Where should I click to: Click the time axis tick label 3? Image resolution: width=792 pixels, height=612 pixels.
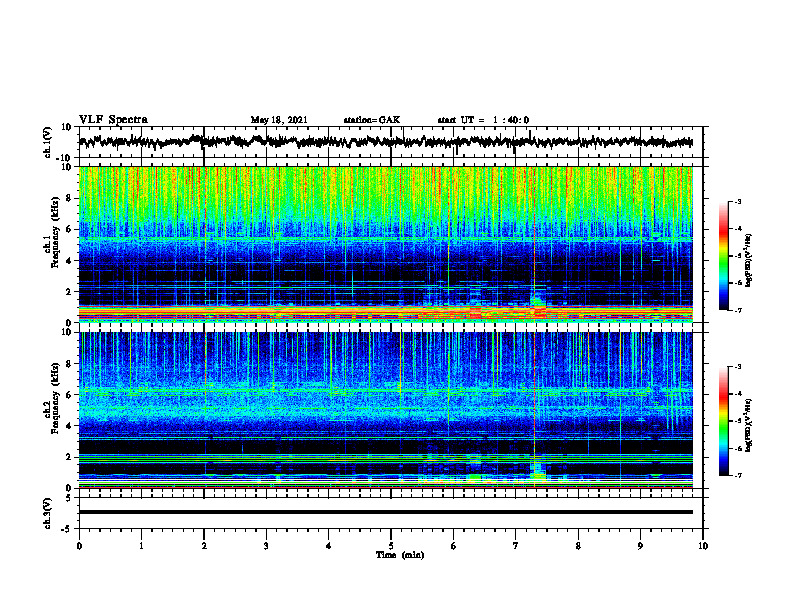(x=266, y=546)
